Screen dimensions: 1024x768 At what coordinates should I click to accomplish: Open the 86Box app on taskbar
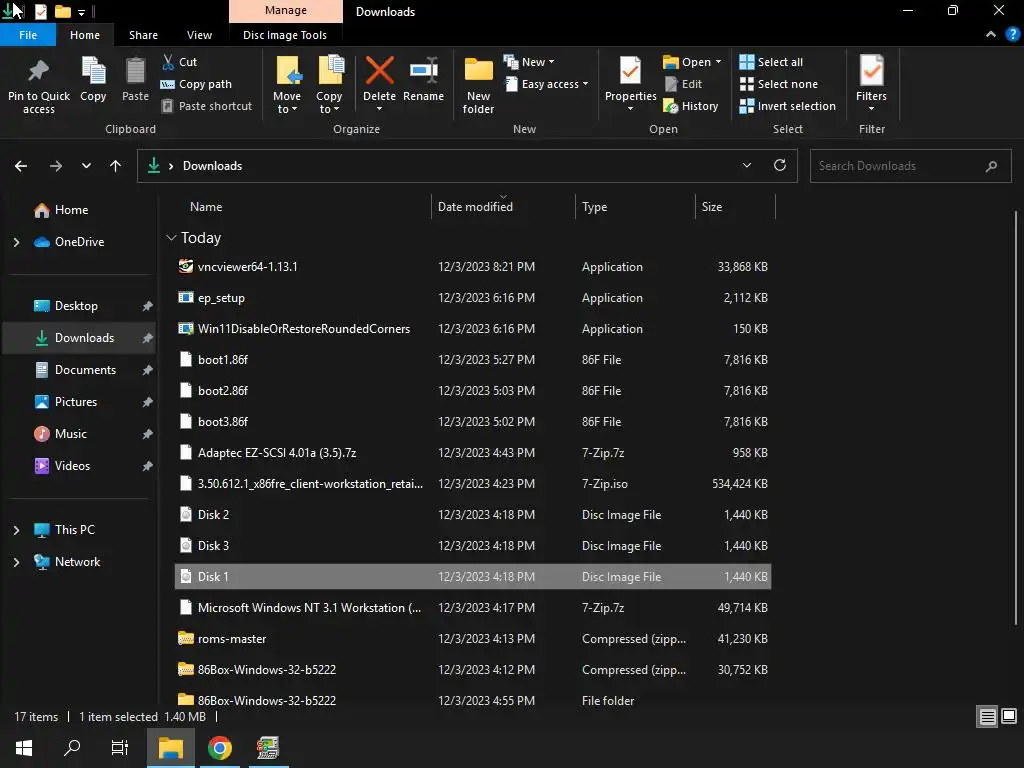[268, 748]
